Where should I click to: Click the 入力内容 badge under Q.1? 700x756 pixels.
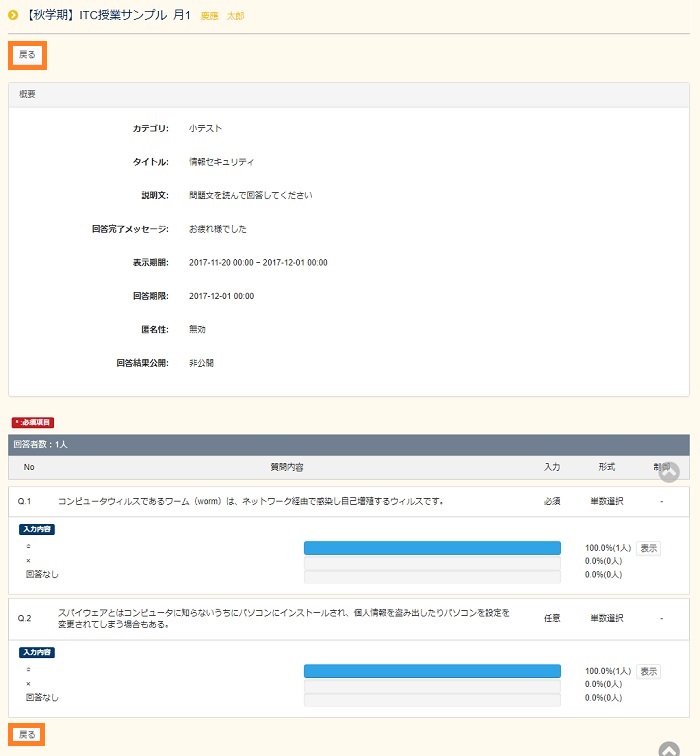(x=36, y=529)
